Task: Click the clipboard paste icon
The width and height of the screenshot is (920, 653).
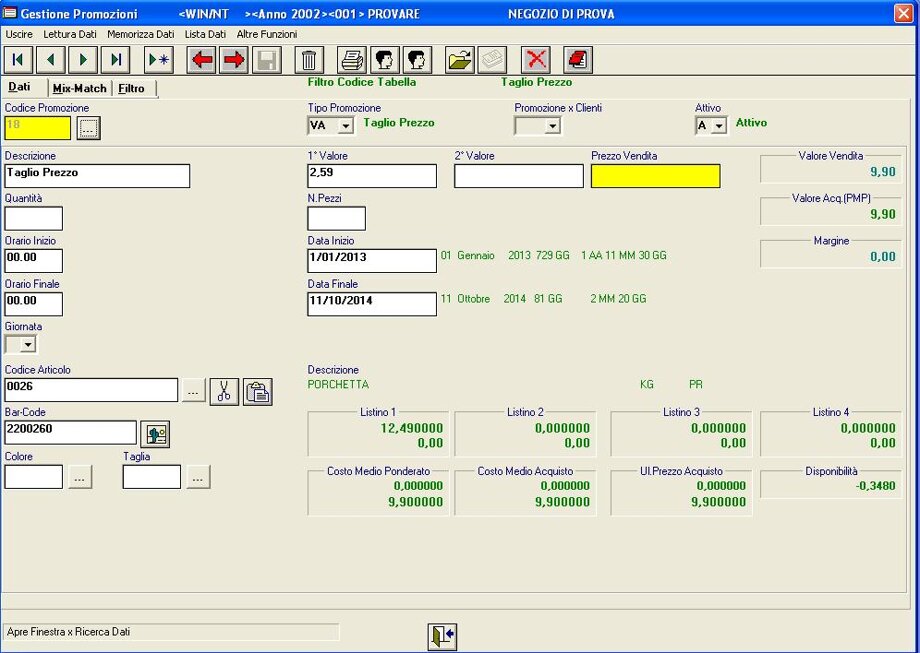Action: pyautogui.click(x=257, y=391)
